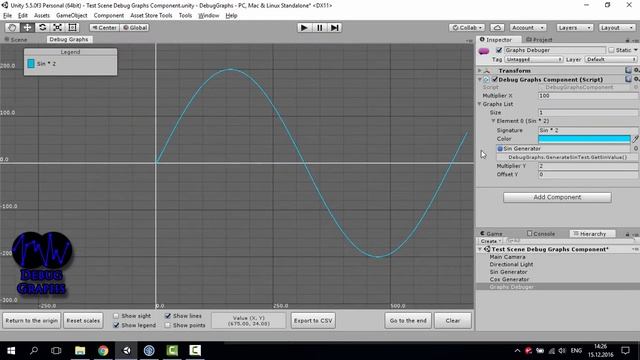Click Reset scales button

[83, 320]
